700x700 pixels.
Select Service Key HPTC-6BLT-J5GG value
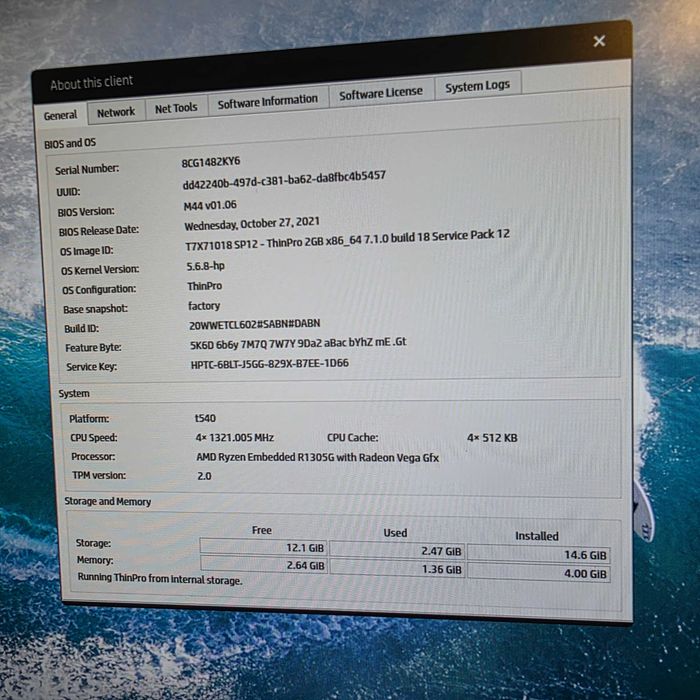[x=270, y=364]
